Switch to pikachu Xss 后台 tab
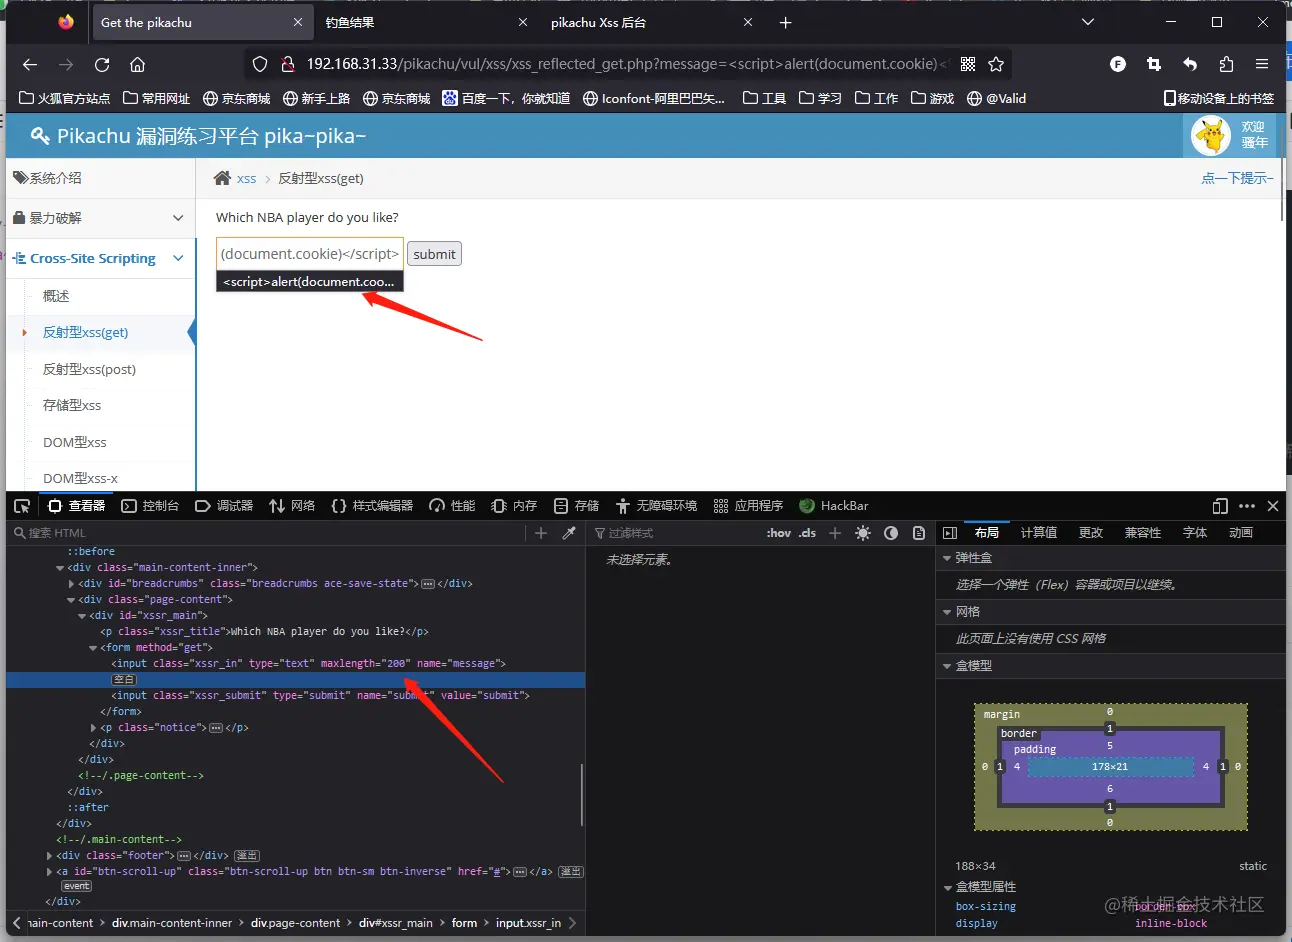Screen dimensions: 1292x942 pos(599,22)
